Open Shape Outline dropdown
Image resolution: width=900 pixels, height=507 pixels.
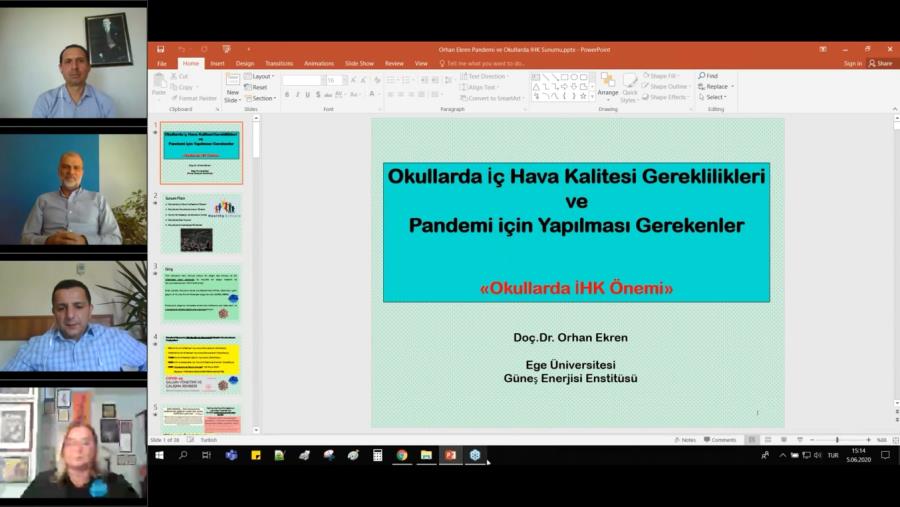click(x=666, y=86)
